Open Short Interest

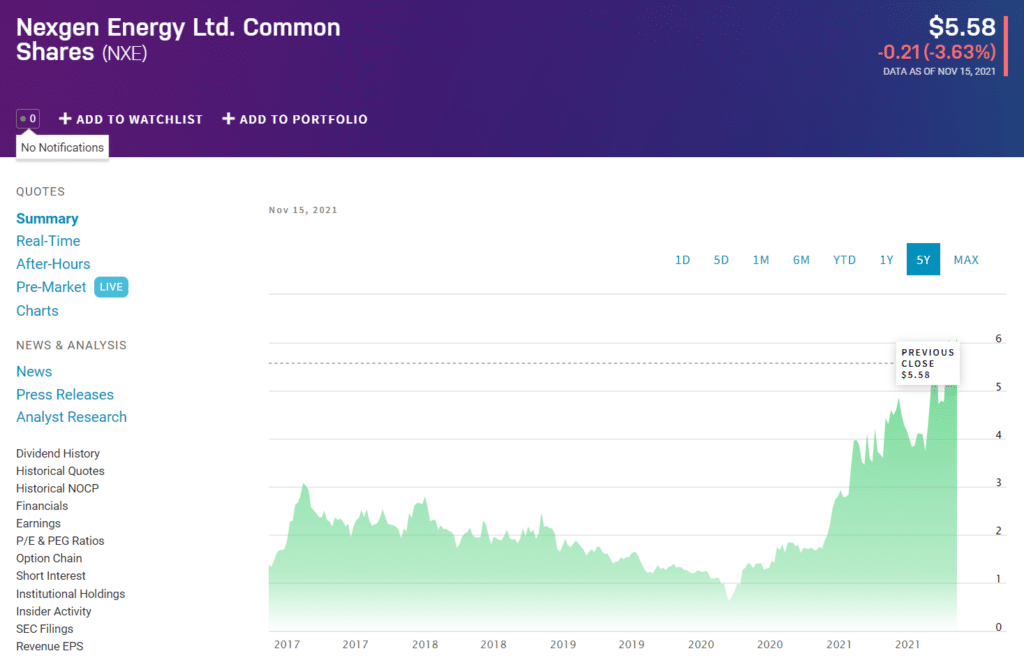[x=51, y=576]
